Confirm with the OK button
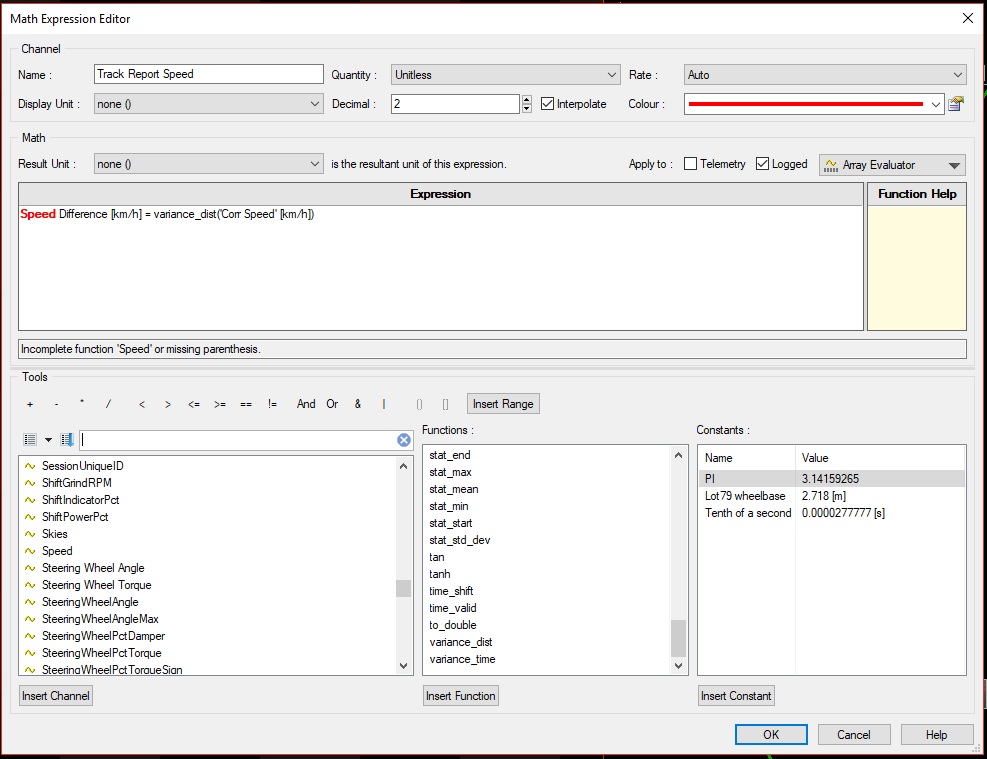This screenshot has height=759, width=987. [x=771, y=734]
